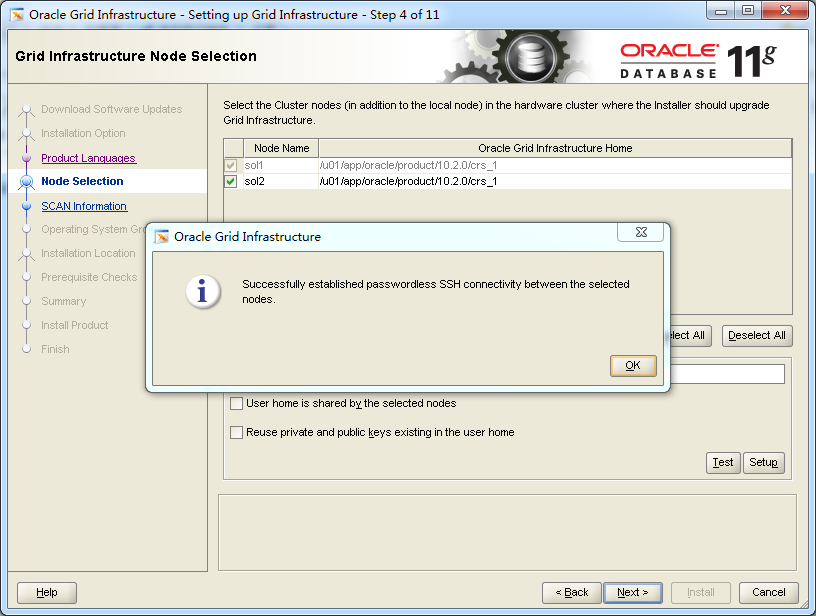Click the installer window title bar icon
This screenshot has width=816, height=616.
(x=17, y=15)
